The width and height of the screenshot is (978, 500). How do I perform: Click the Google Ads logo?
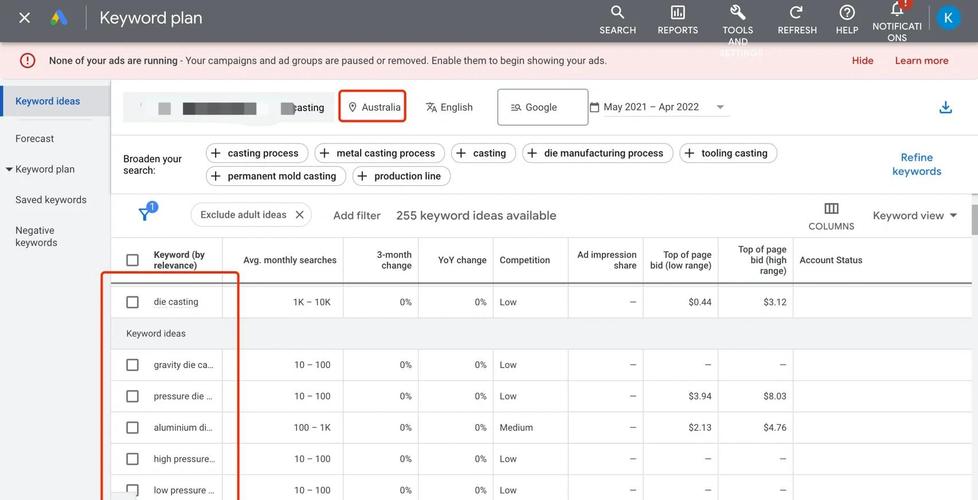coord(59,18)
